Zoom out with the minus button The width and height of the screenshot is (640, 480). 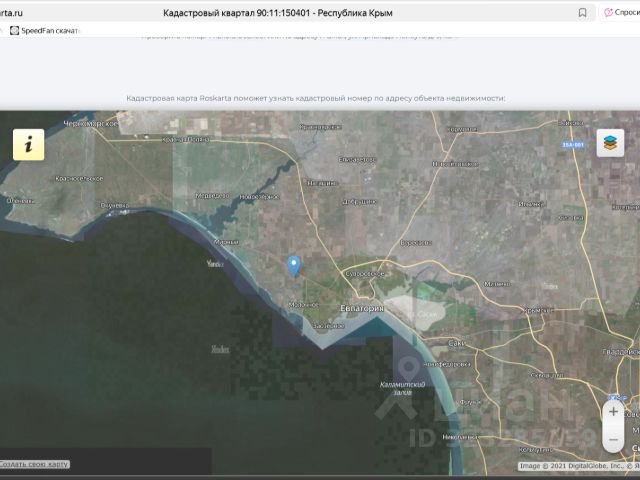coord(613,439)
